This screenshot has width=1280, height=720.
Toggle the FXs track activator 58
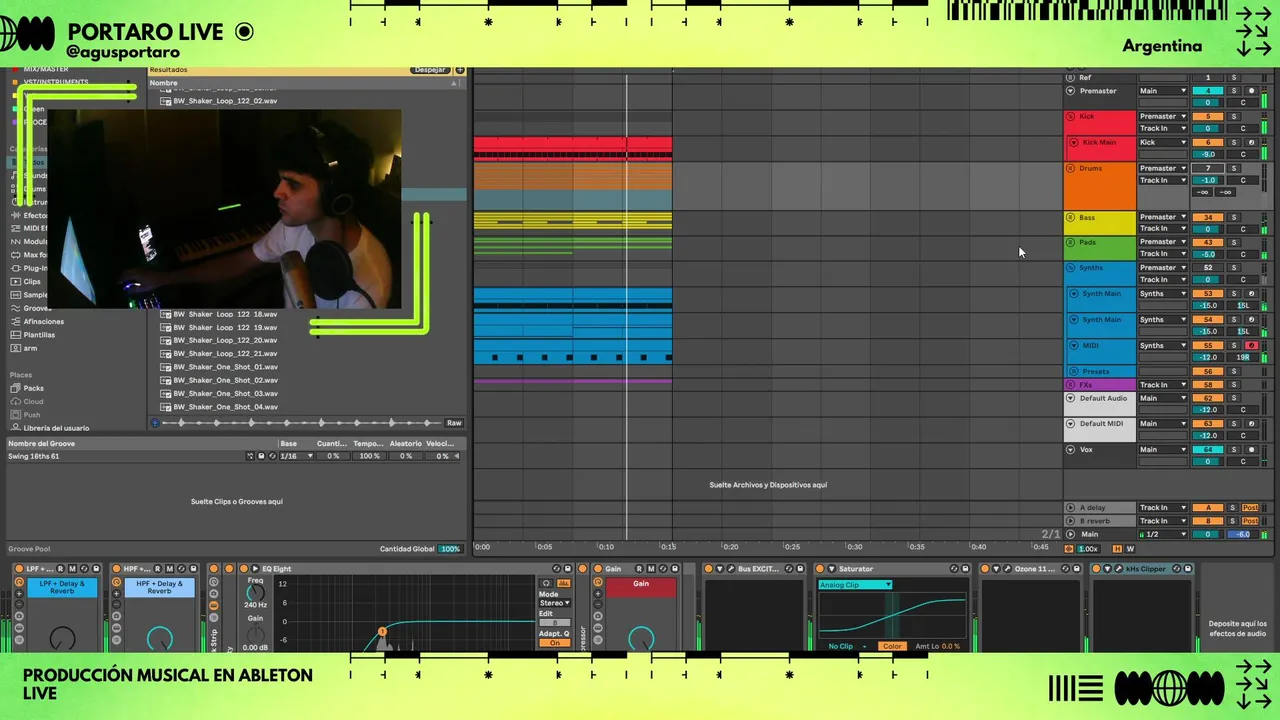click(x=1207, y=385)
